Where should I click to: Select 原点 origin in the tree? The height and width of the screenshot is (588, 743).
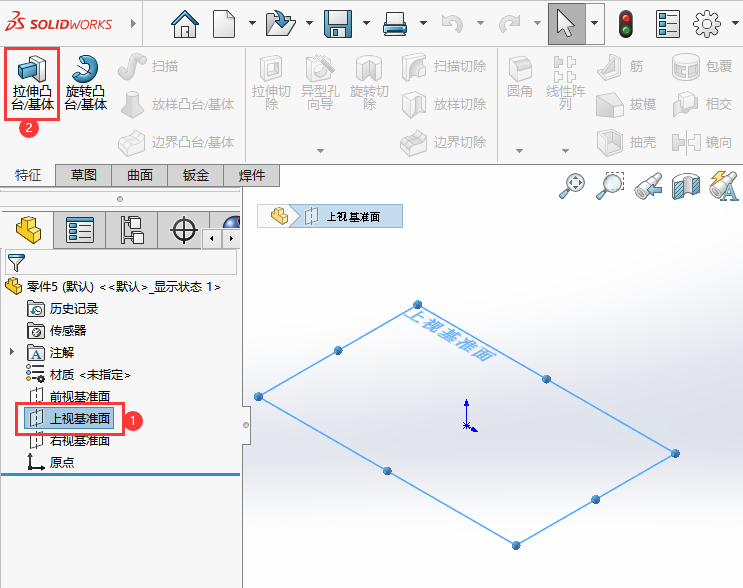click(x=51, y=462)
